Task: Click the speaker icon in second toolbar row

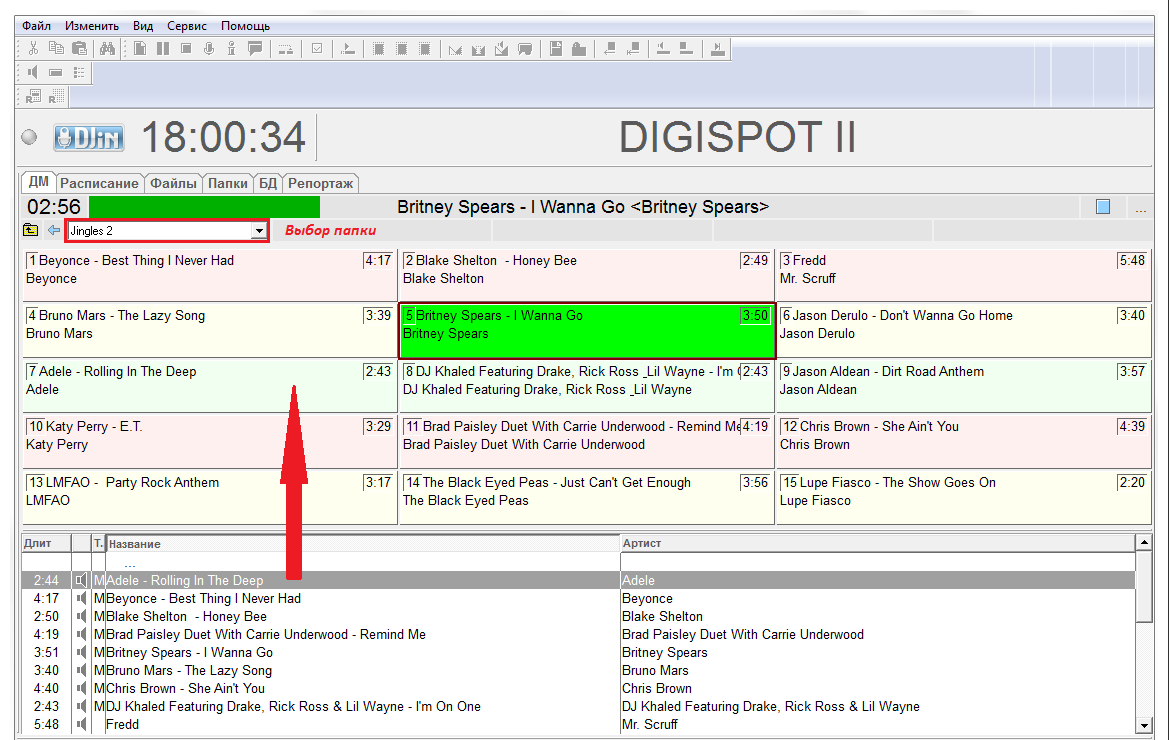Action: click(x=33, y=72)
